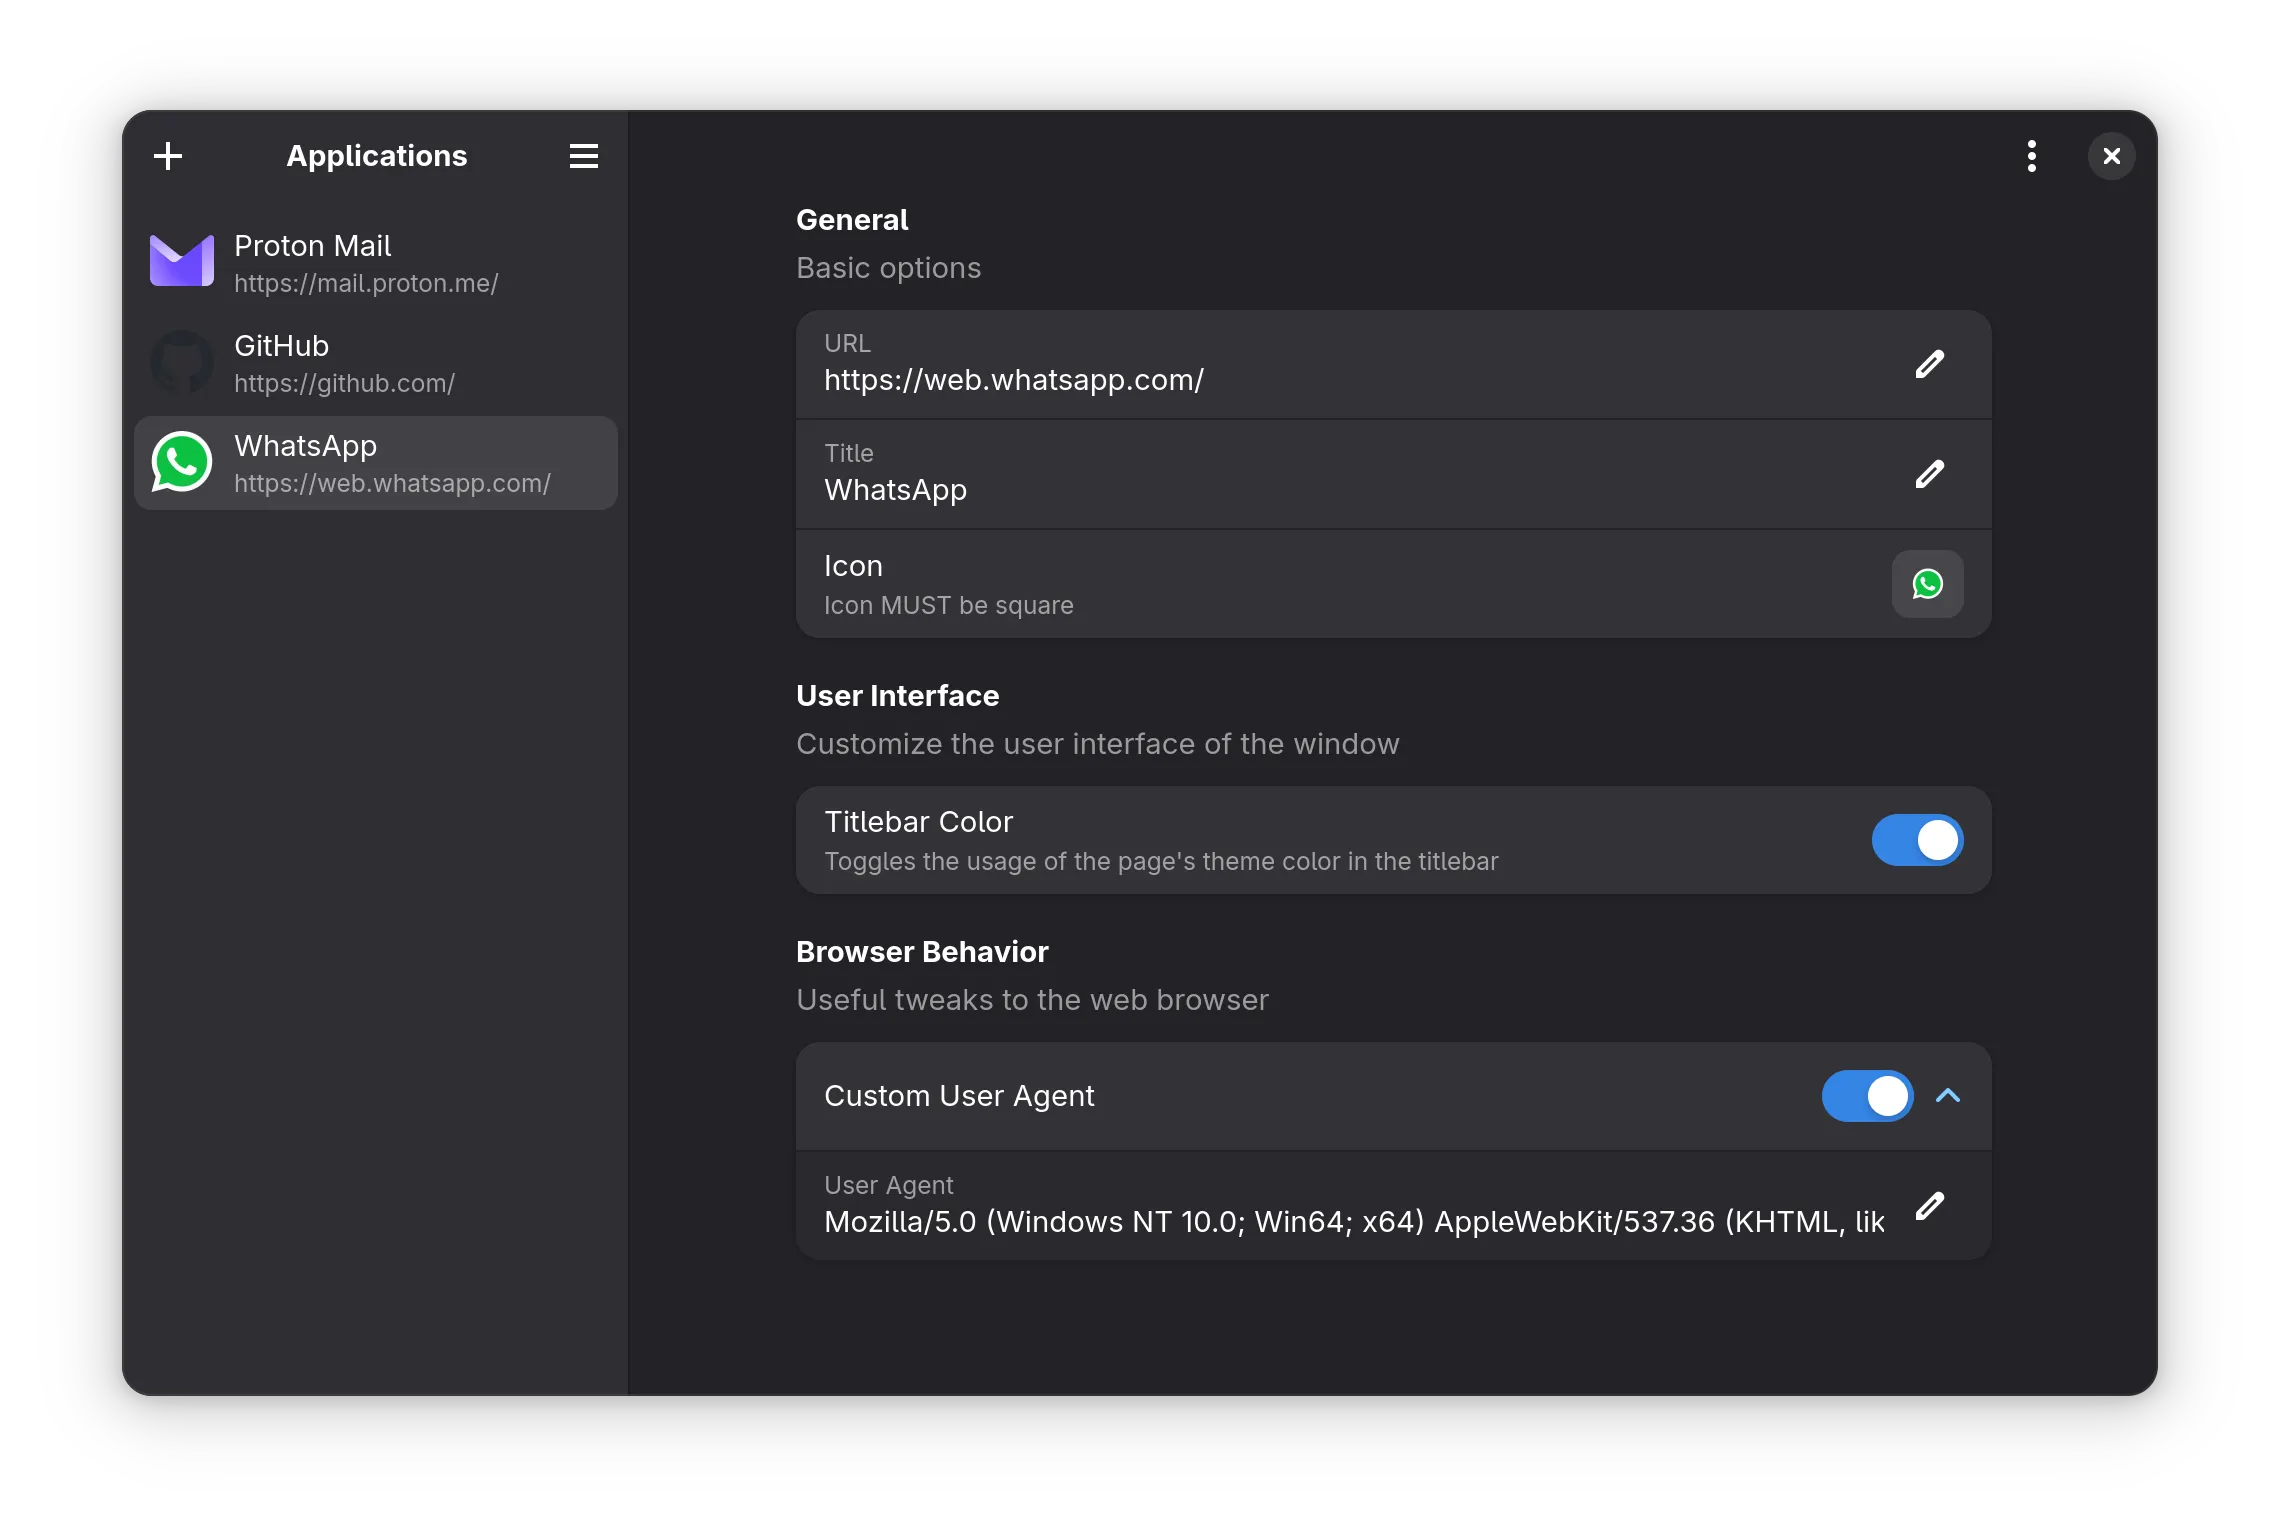
Task: Click the WhatsApp icon chooser button
Action: click(1927, 584)
